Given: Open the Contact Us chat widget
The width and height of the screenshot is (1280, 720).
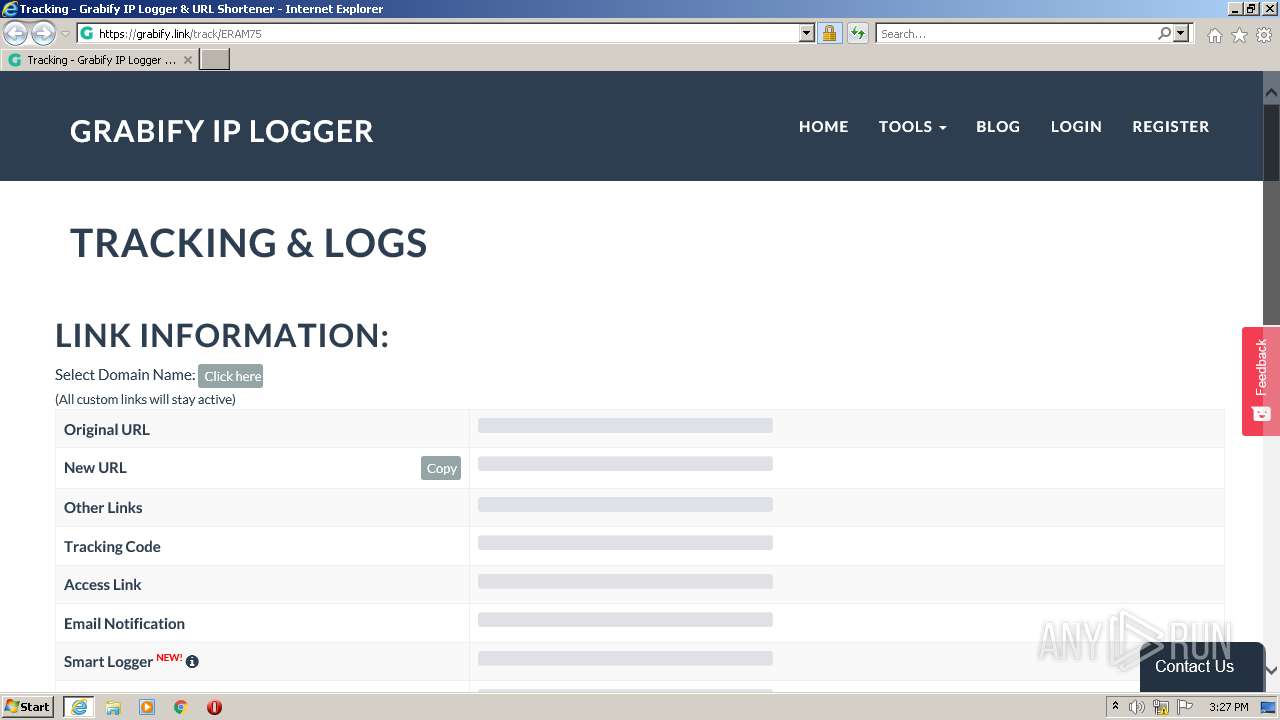Looking at the screenshot, I should click(1201, 666).
